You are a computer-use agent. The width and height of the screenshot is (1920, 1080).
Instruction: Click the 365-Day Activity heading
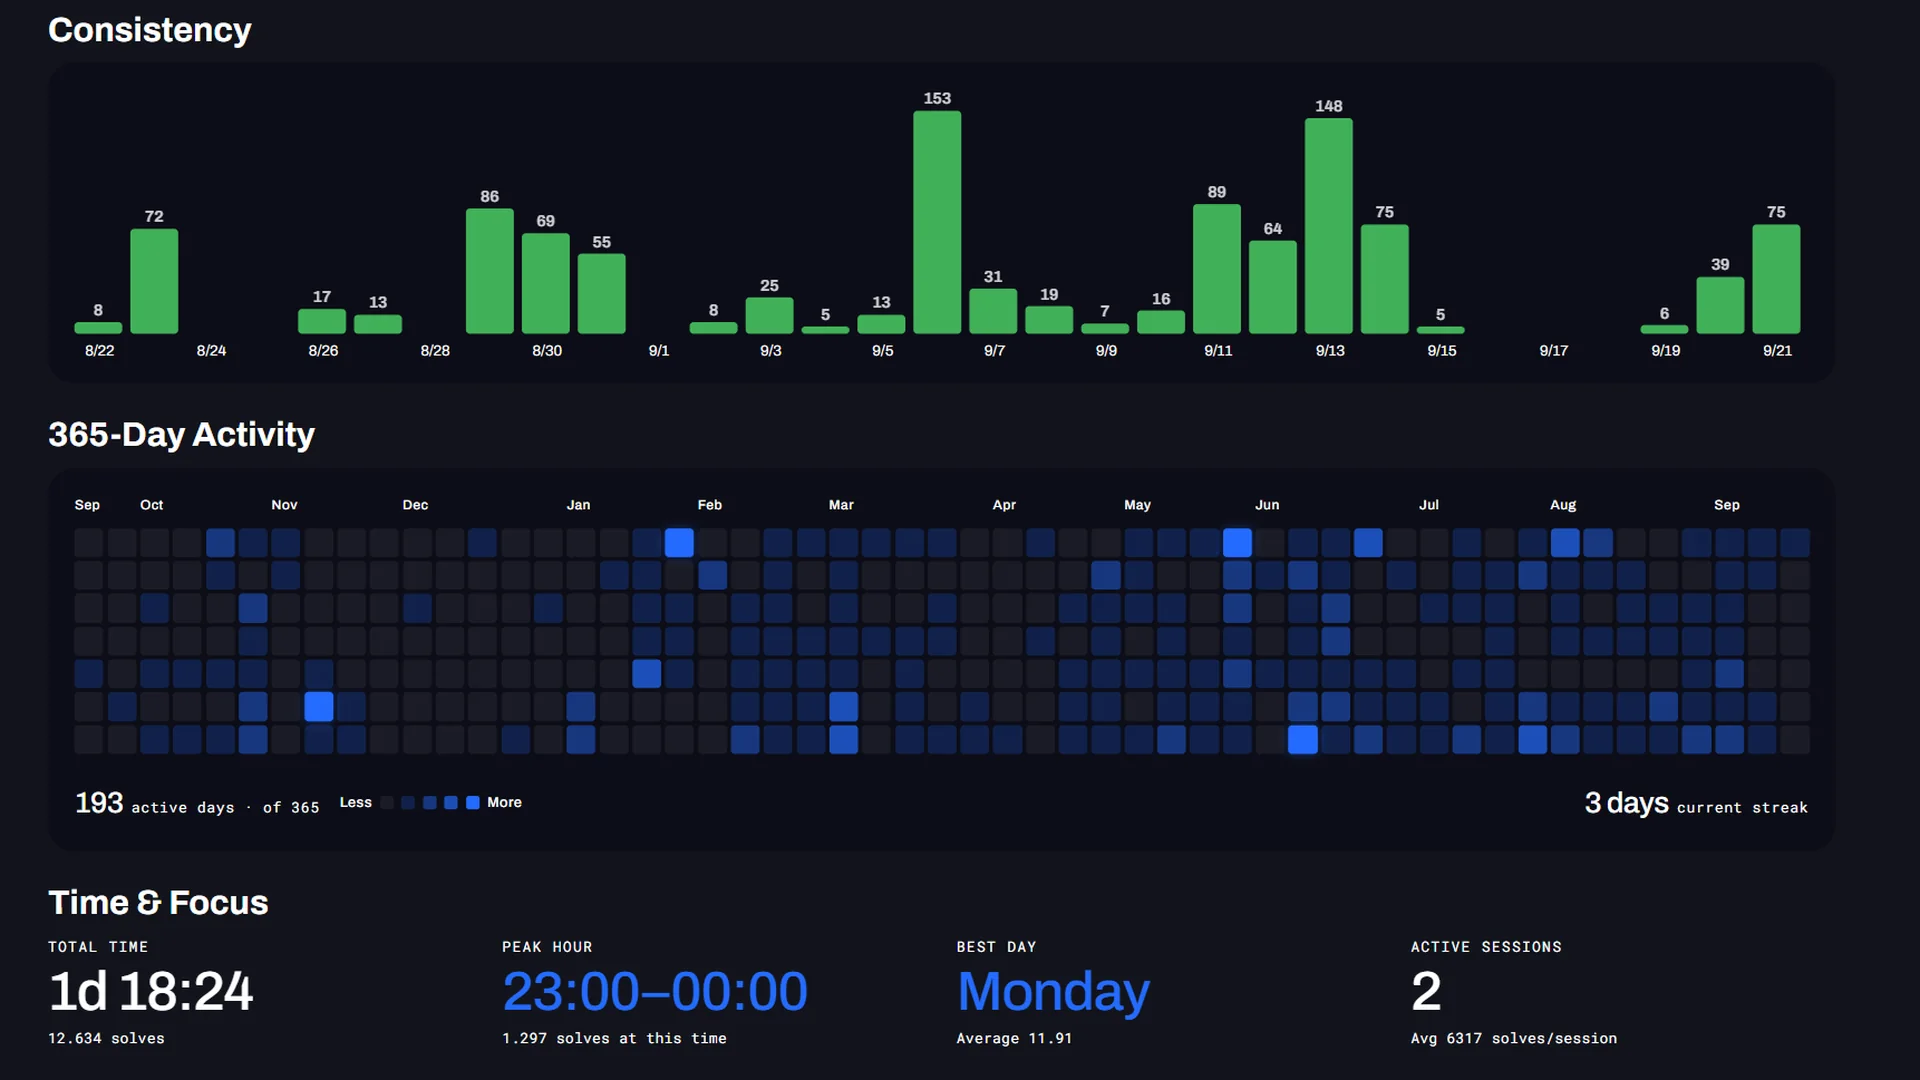181,435
